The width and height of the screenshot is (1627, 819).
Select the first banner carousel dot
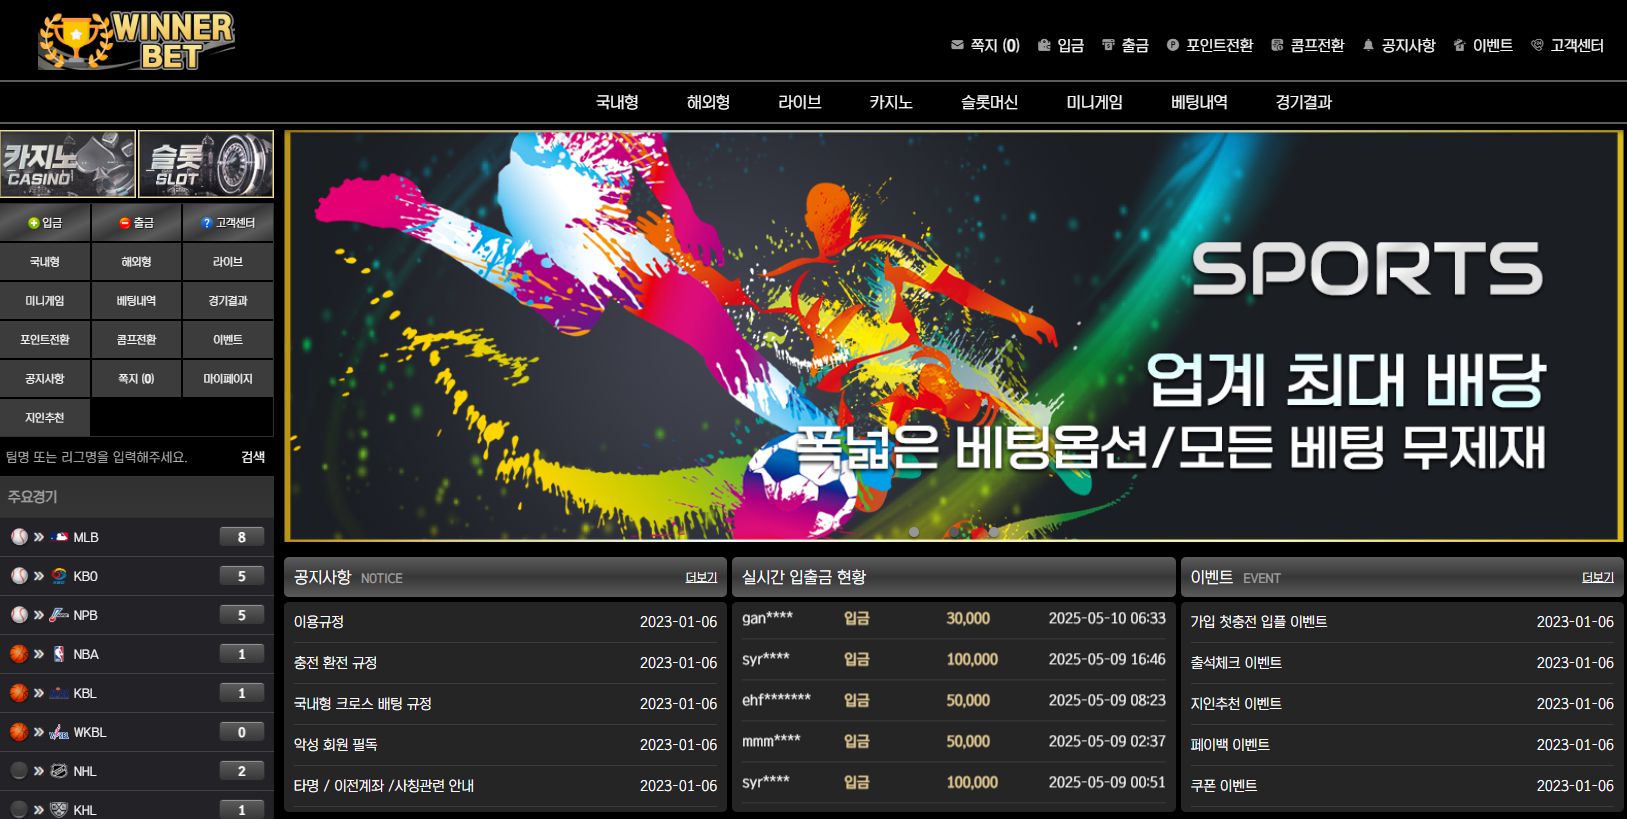(x=914, y=532)
